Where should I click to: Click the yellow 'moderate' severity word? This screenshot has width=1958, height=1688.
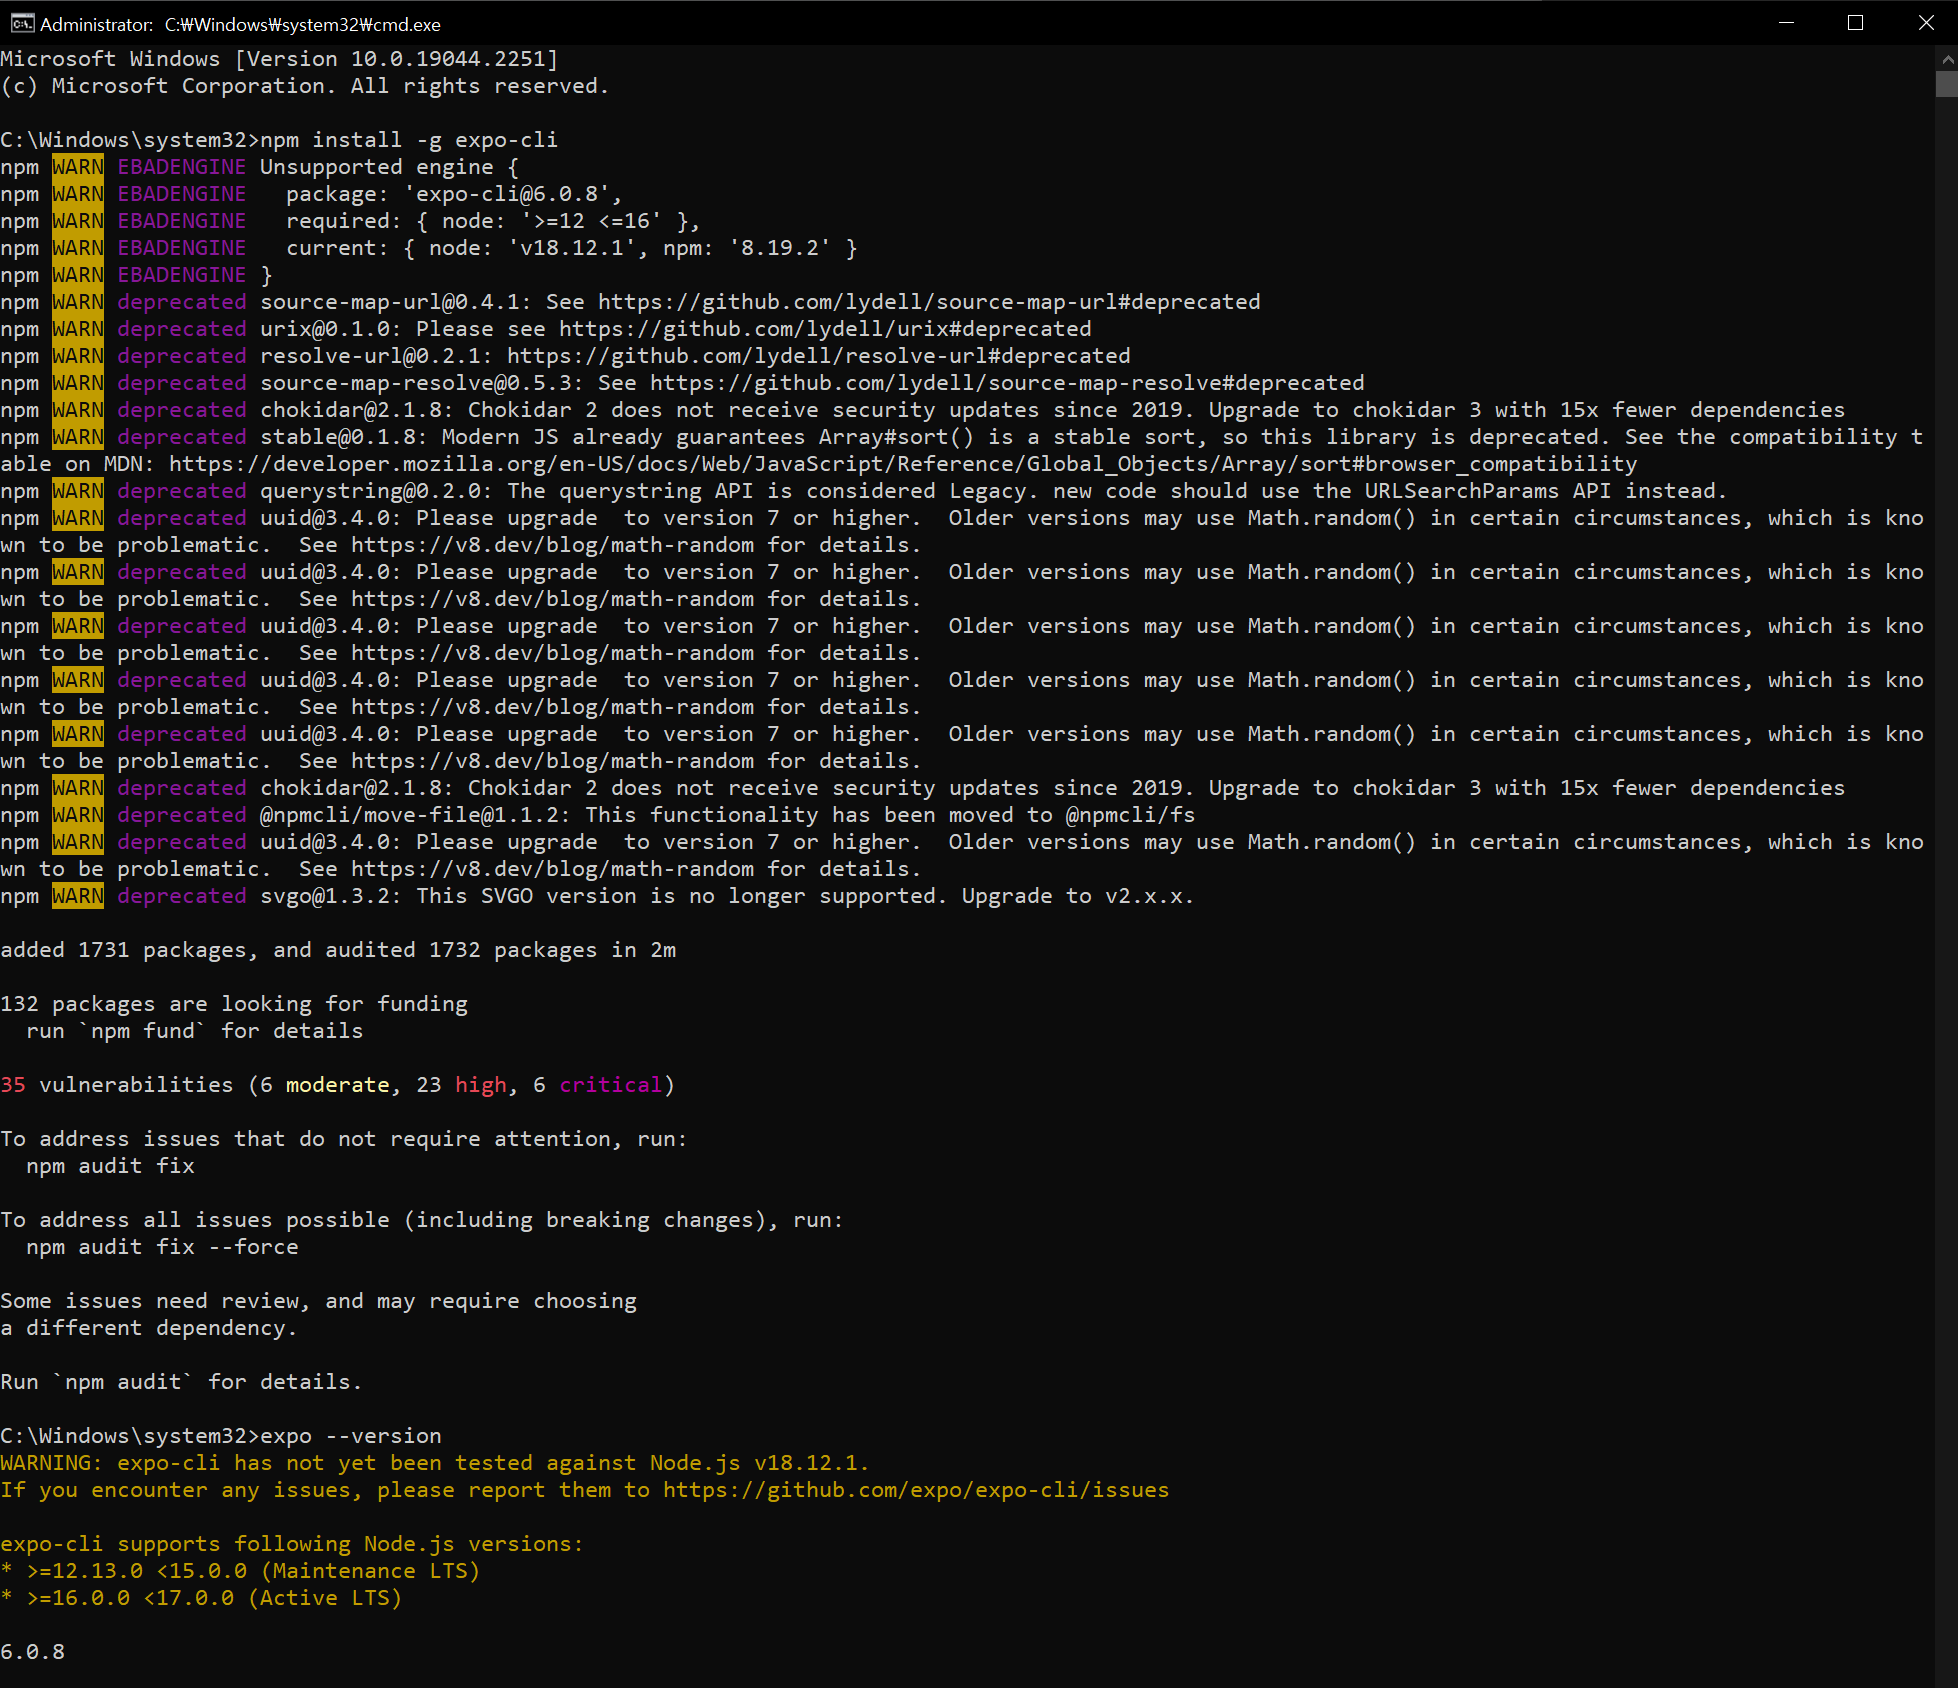(x=338, y=1085)
